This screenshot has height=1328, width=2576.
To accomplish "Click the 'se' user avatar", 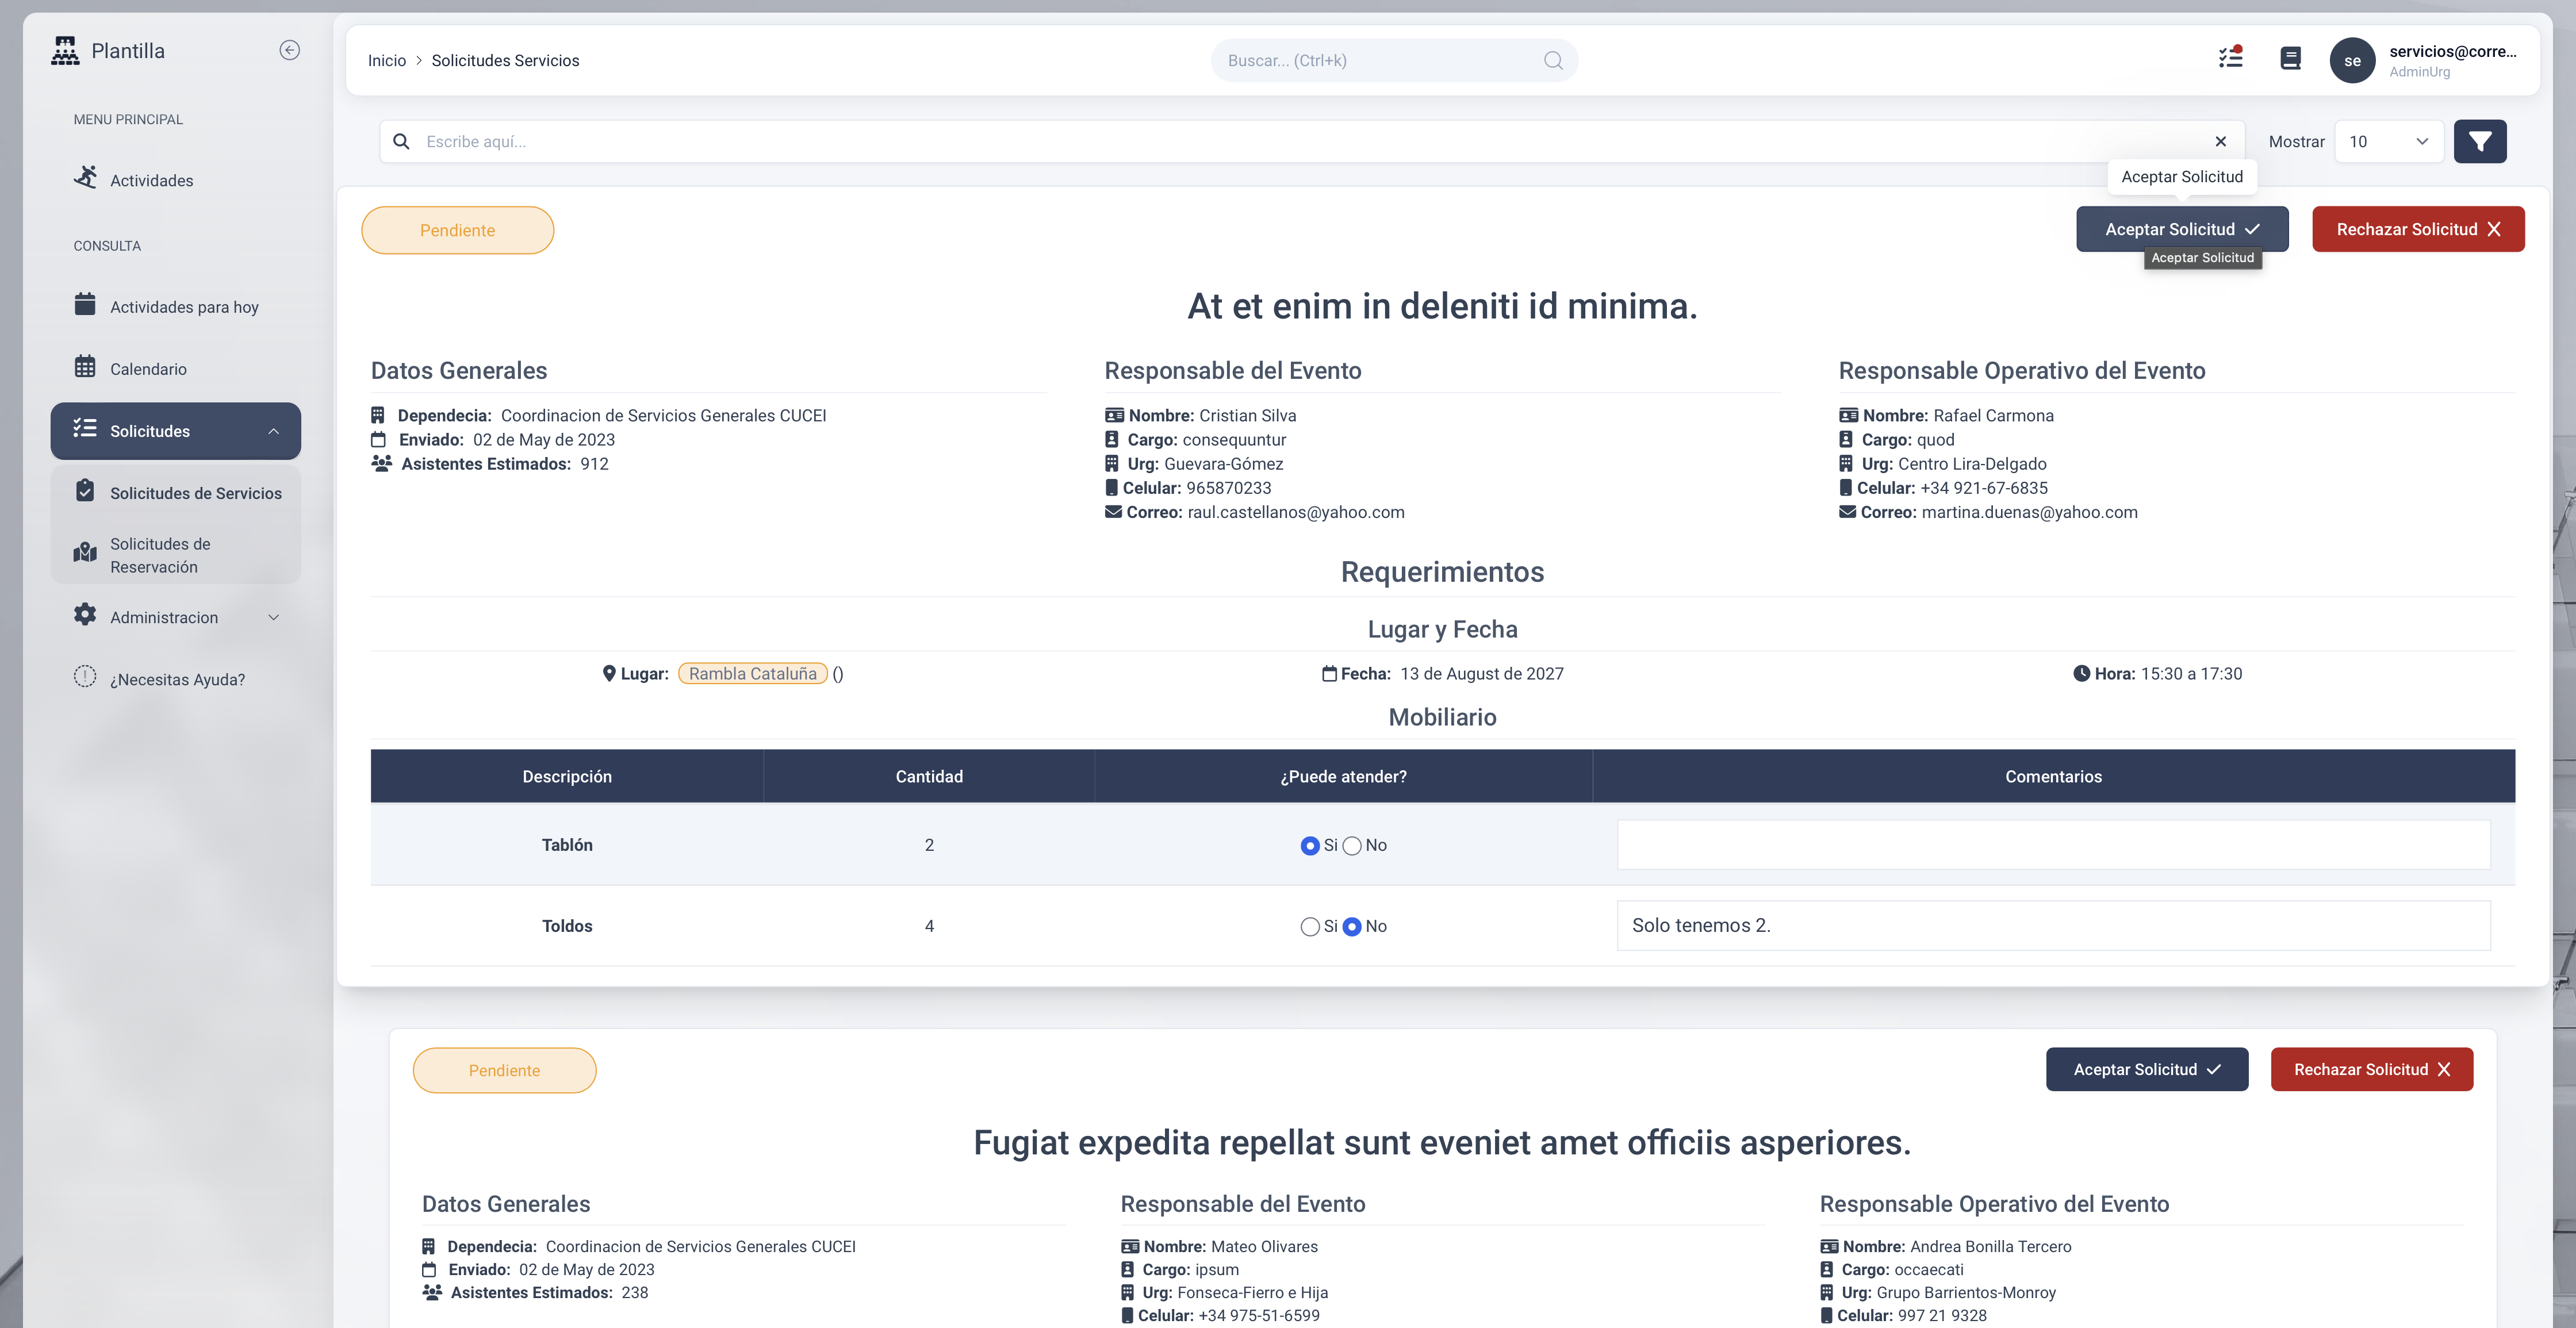I will click(x=2352, y=61).
